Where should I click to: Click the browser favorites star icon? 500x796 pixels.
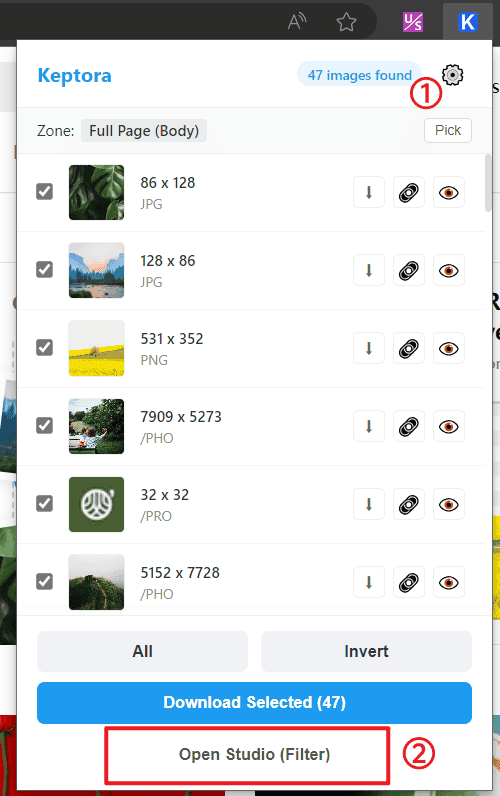pos(346,22)
